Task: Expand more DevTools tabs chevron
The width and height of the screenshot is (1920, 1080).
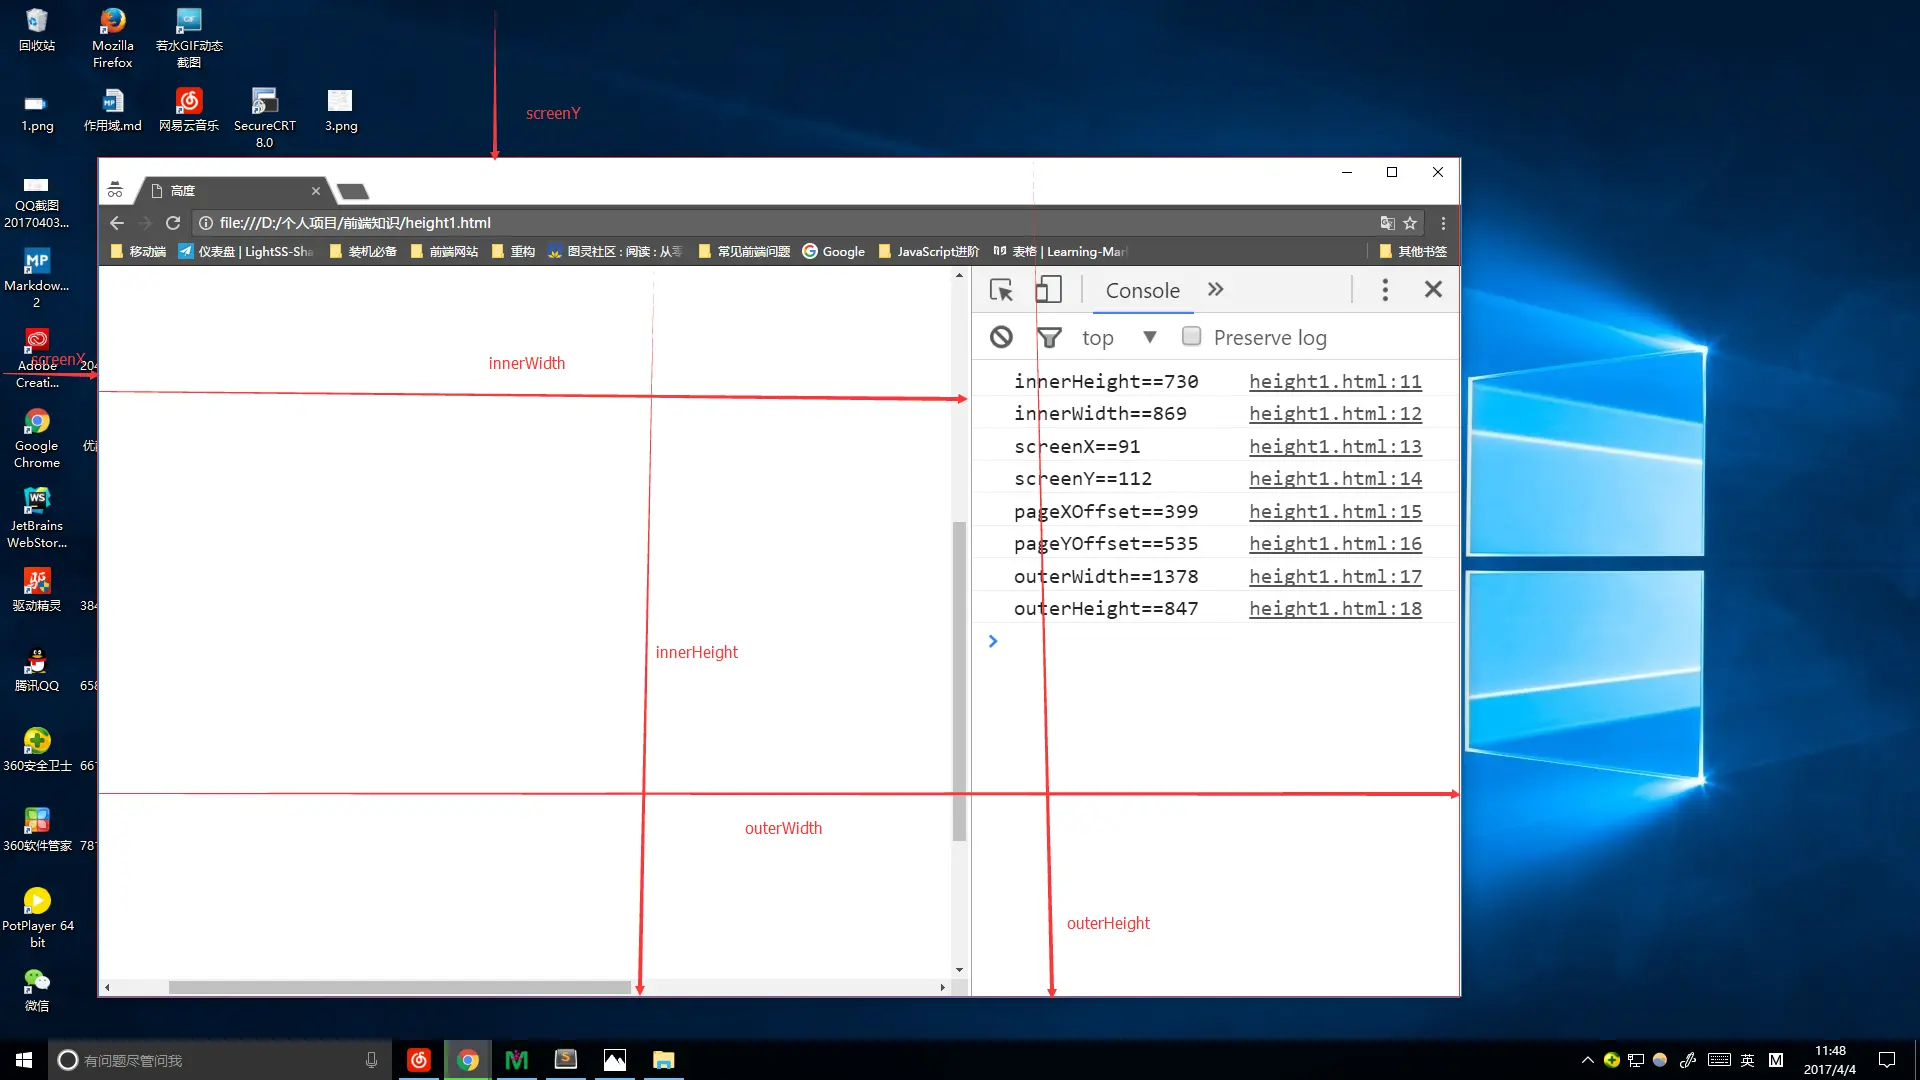Action: pyautogui.click(x=1215, y=290)
